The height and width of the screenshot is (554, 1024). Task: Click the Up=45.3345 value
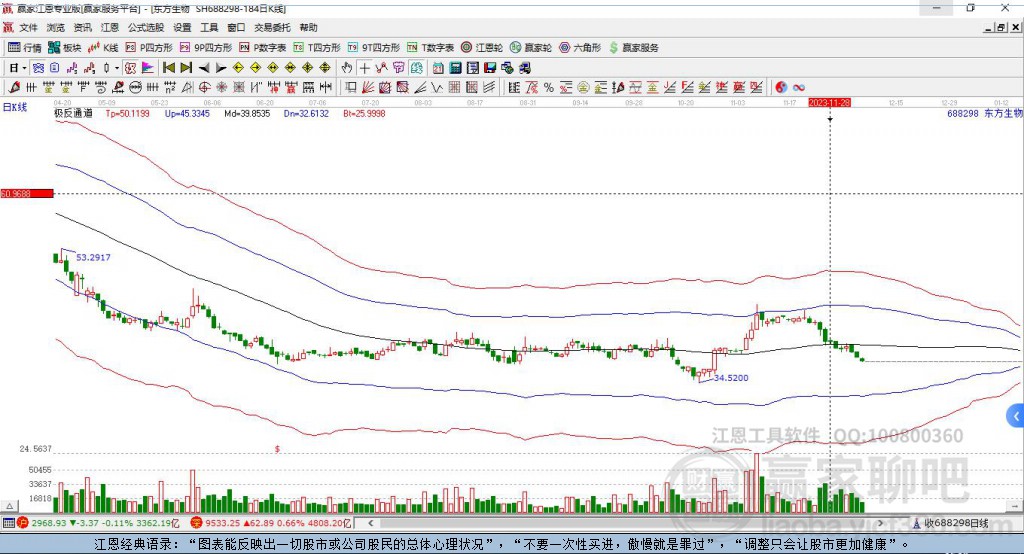click(187, 113)
